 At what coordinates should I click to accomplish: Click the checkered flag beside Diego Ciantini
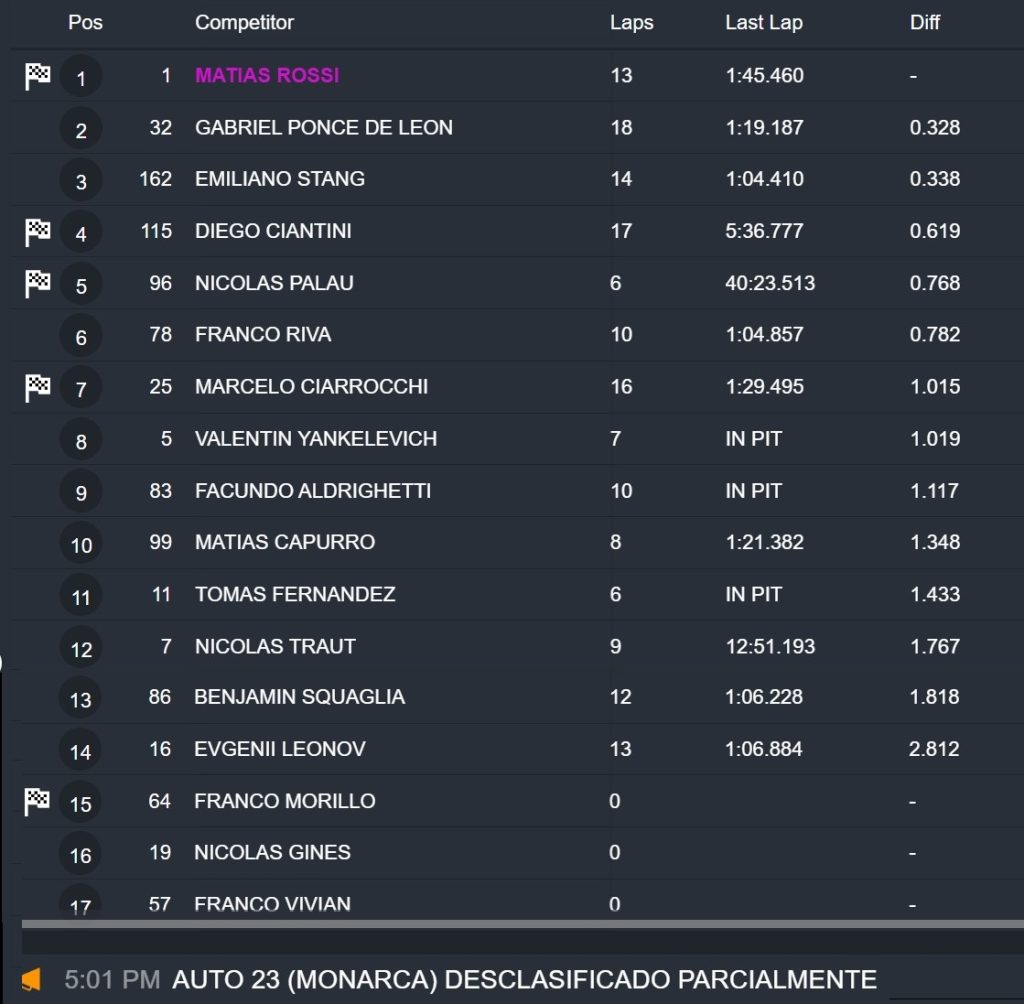pyautogui.click(x=38, y=232)
